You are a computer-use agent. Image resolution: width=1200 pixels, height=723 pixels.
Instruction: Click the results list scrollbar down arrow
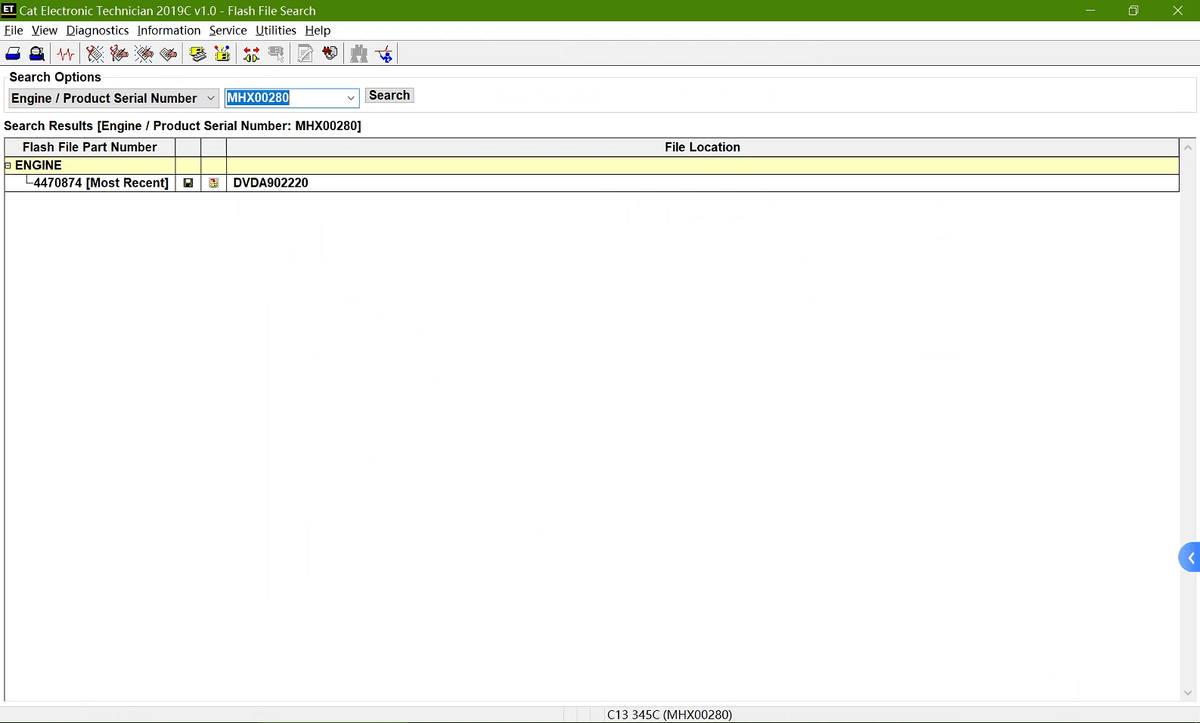(x=1188, y=693)
